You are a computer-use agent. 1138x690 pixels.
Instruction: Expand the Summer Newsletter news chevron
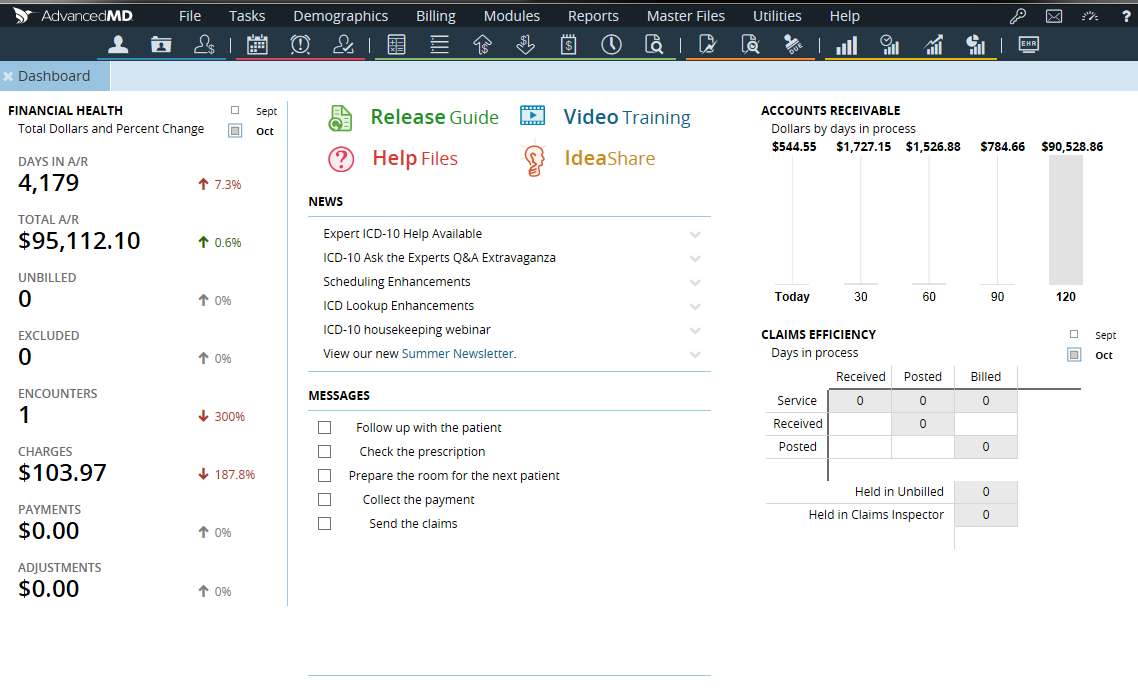pyautogui.click(x=695, y=354)
